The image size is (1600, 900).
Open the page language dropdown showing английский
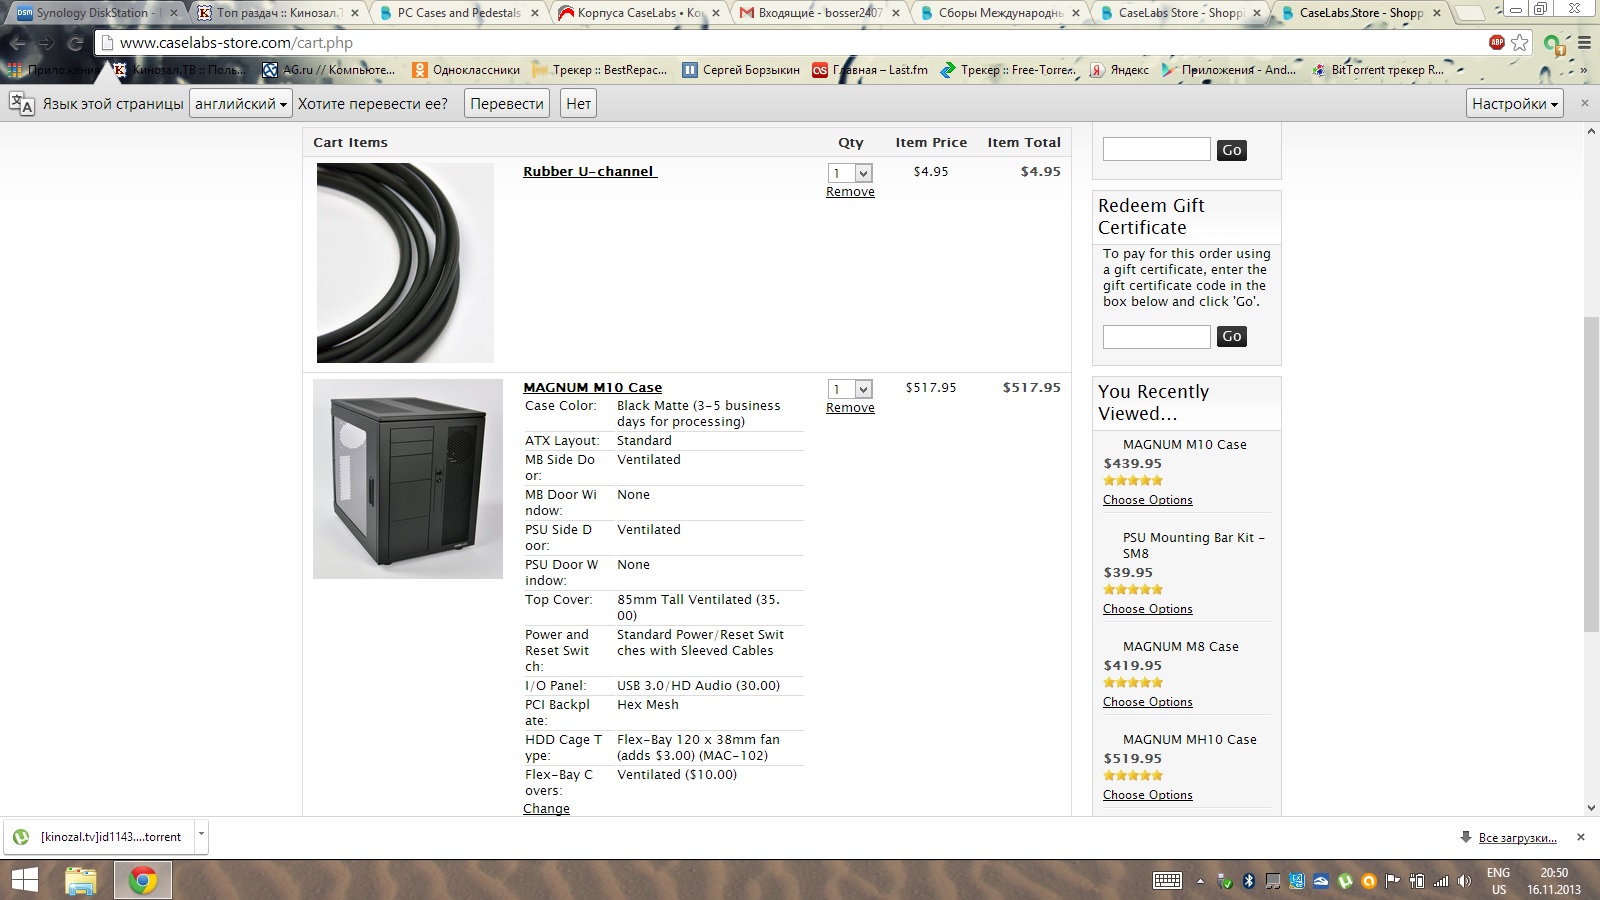coord(241,104)
